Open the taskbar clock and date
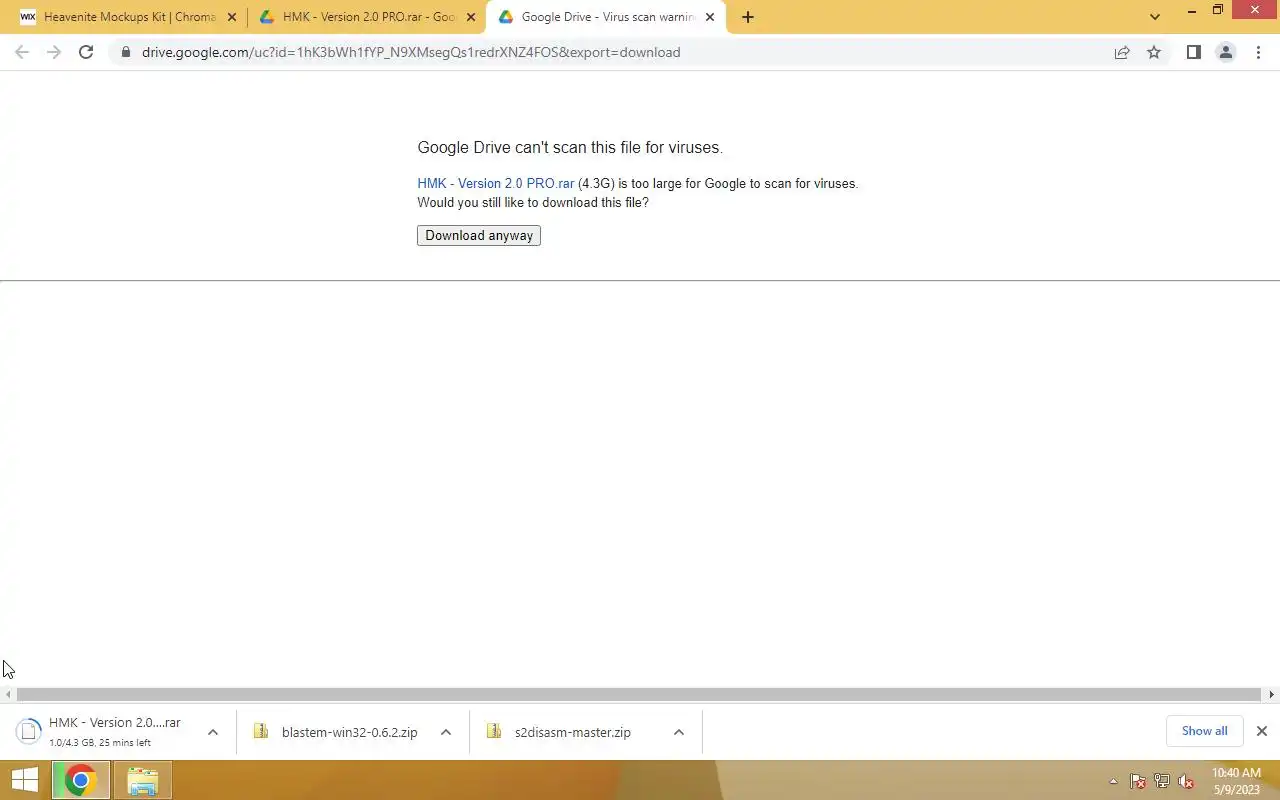The height and width of the screenshot is (800, 1280). pos(1236,781)
